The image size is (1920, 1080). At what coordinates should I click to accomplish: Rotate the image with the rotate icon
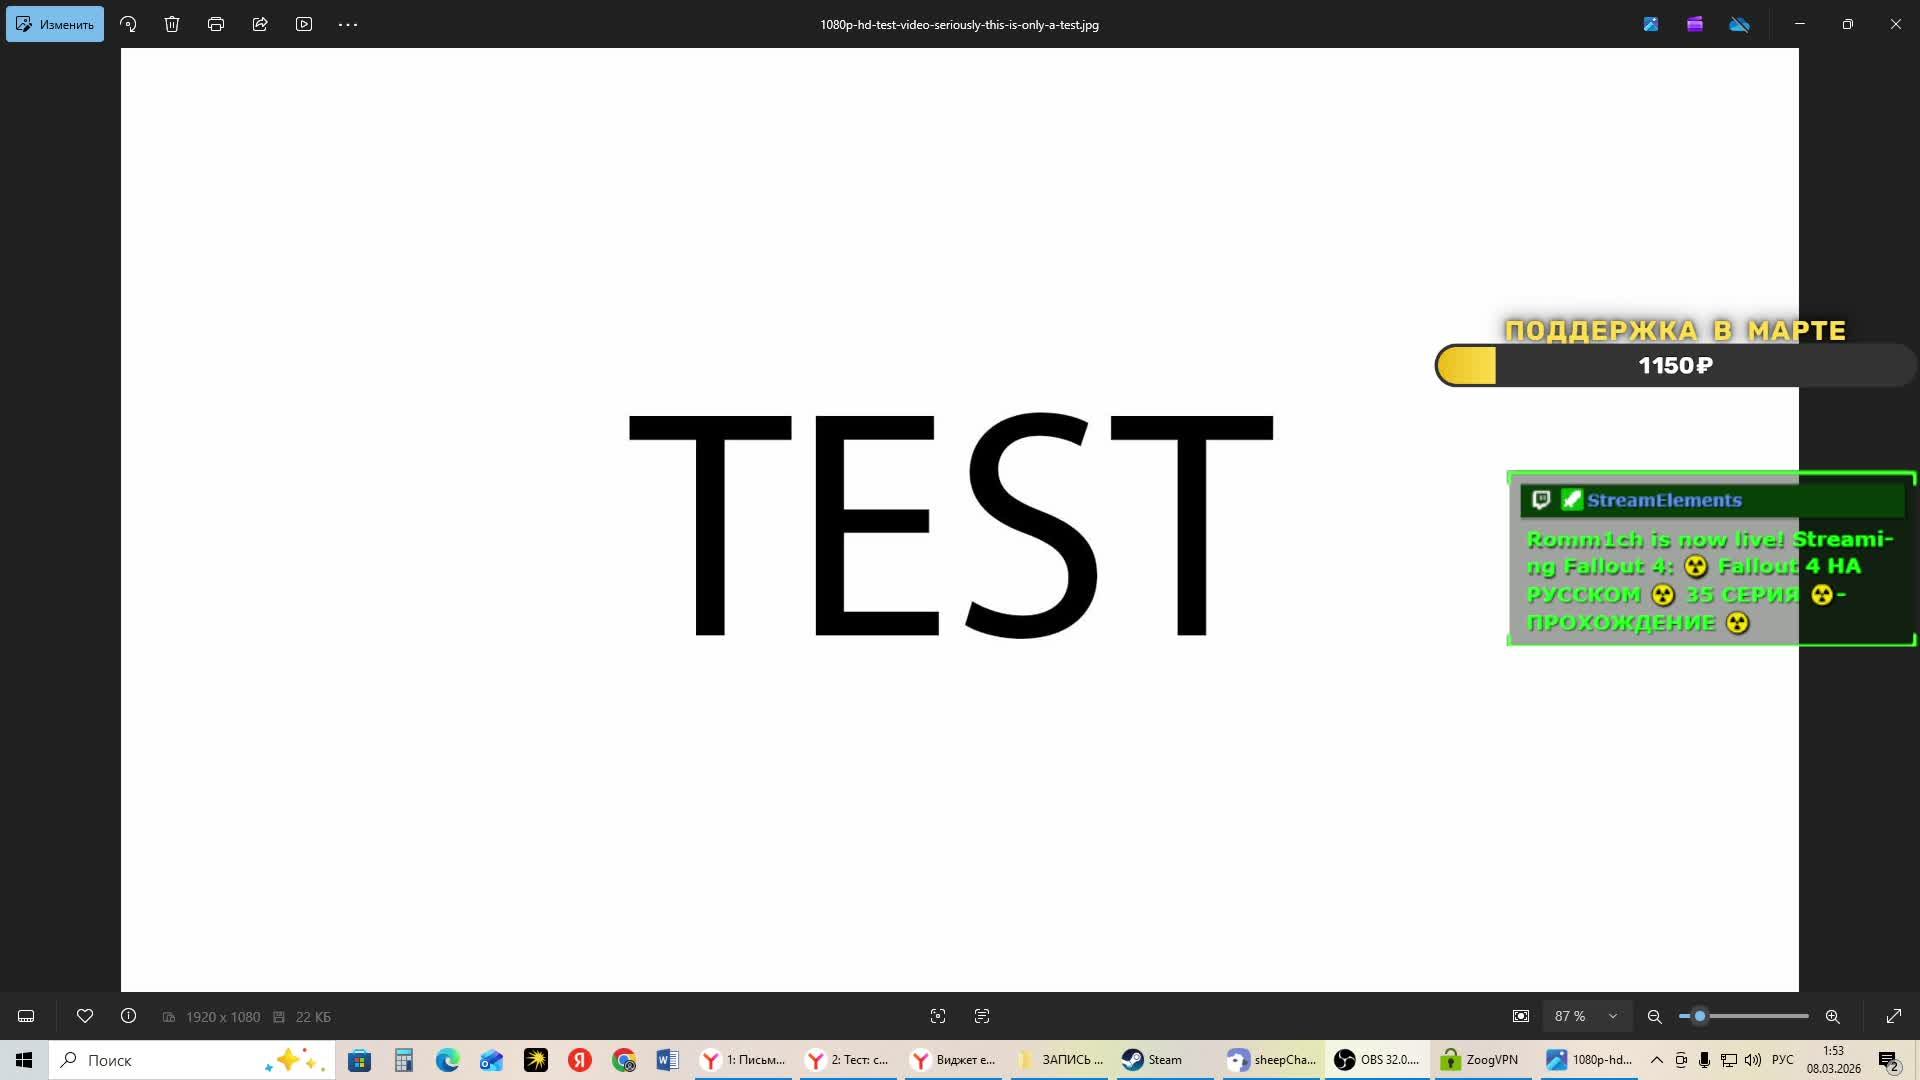[x=128, y=24]
